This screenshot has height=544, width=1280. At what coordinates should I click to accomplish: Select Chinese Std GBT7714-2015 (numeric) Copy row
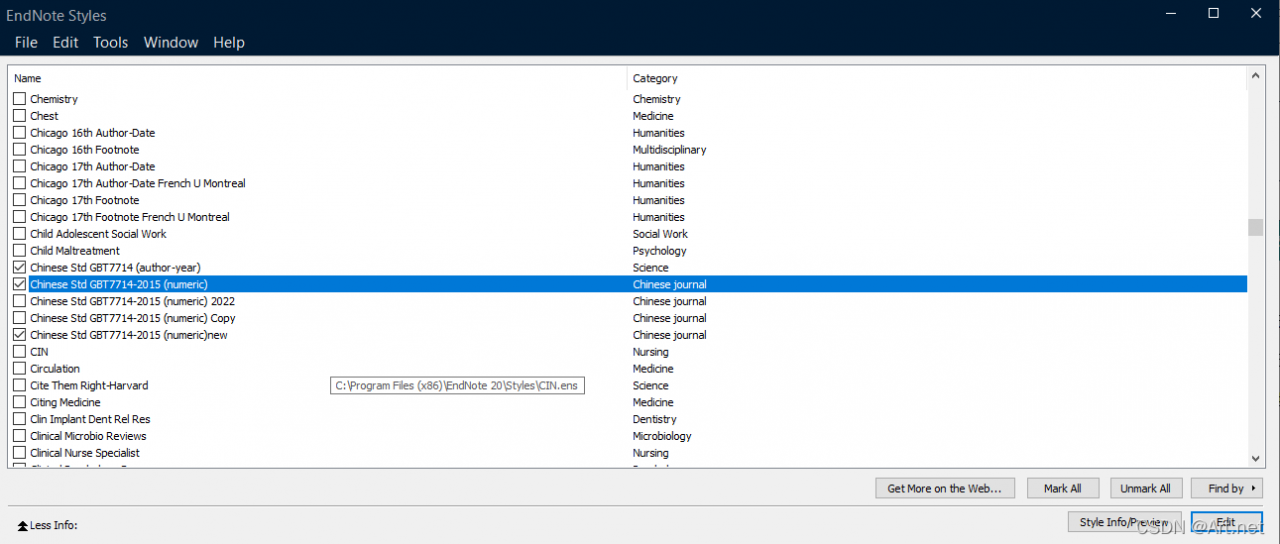point(628,318)
